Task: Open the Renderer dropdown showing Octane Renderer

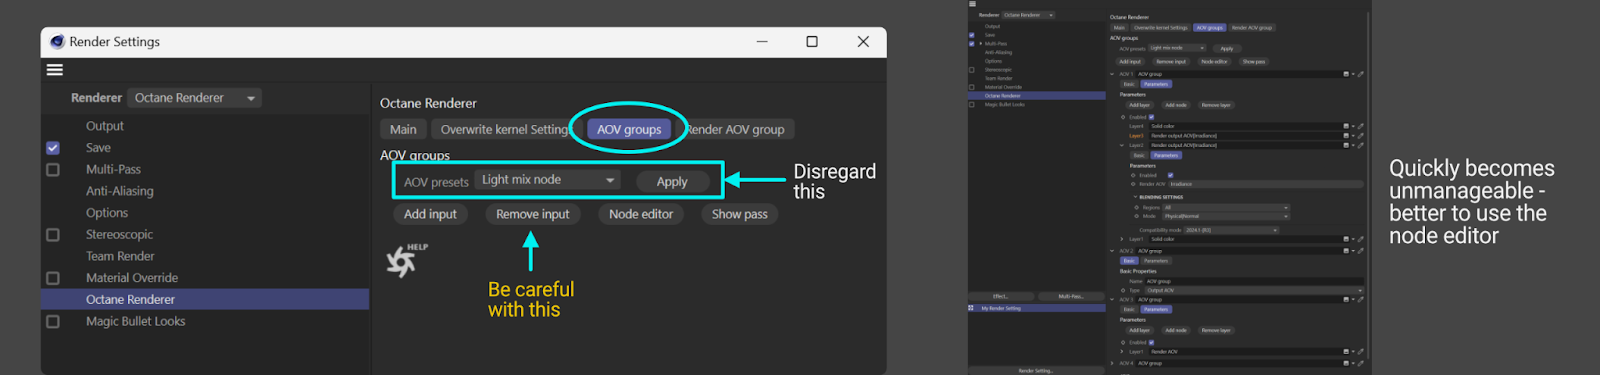Action: (x=195, y=98)
